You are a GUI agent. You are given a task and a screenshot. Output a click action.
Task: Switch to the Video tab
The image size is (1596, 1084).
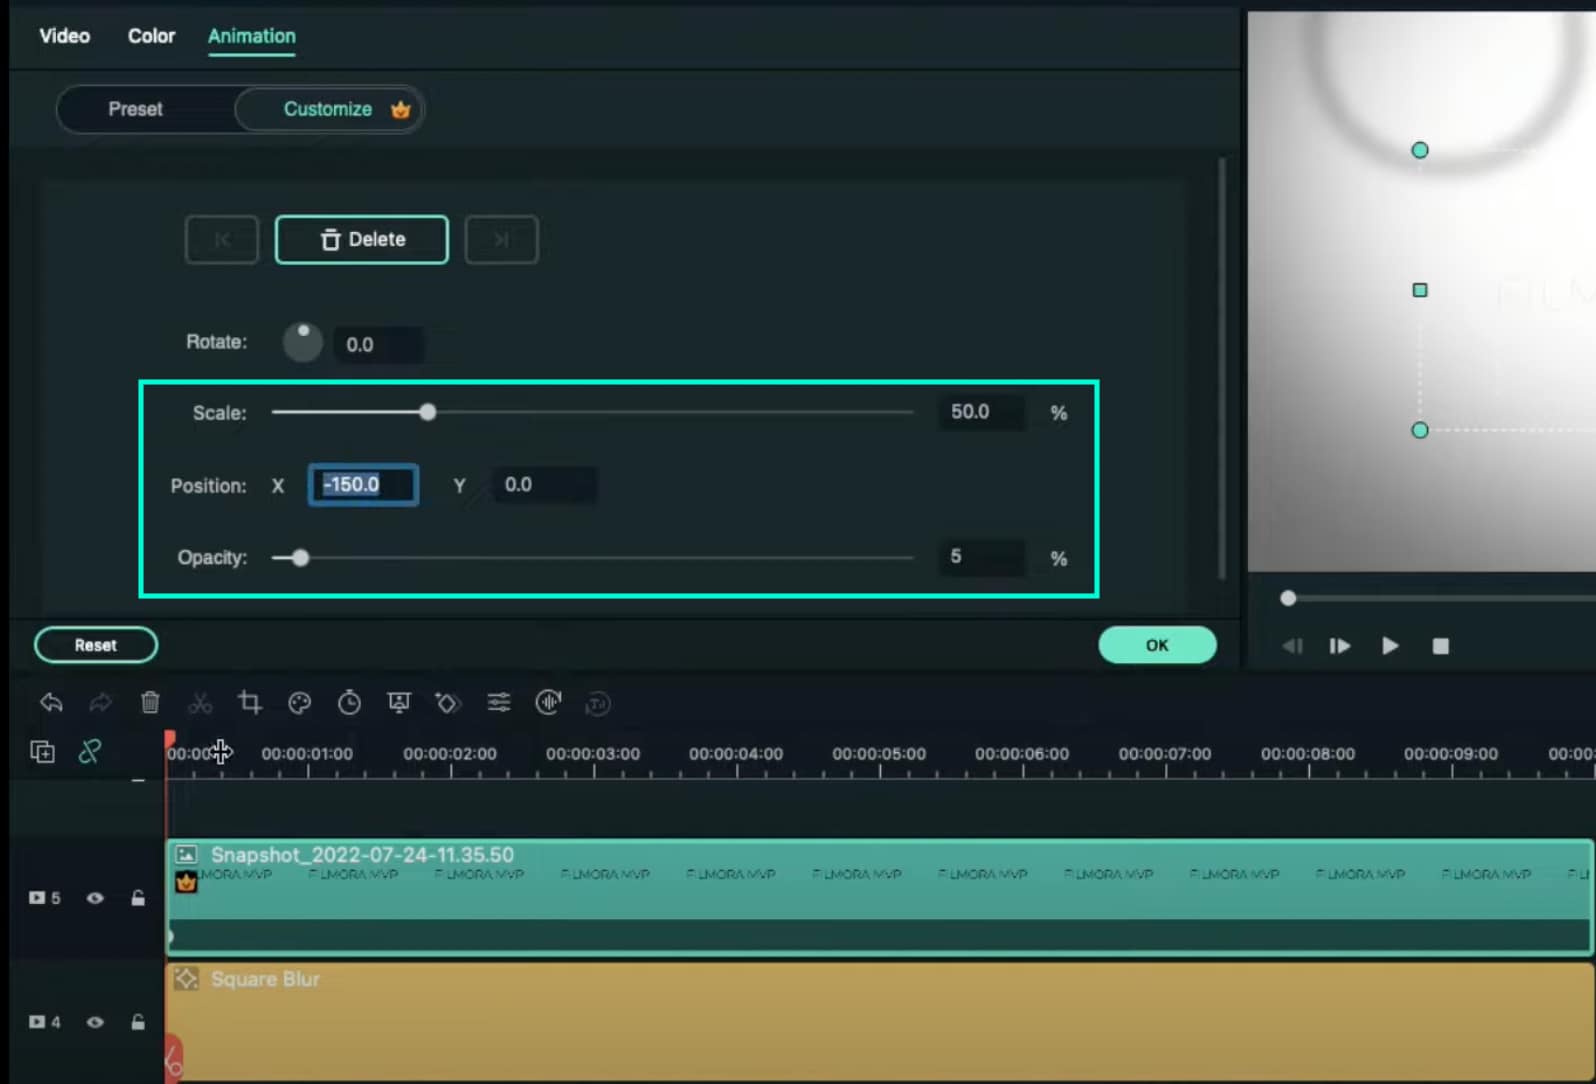(65, 36)
